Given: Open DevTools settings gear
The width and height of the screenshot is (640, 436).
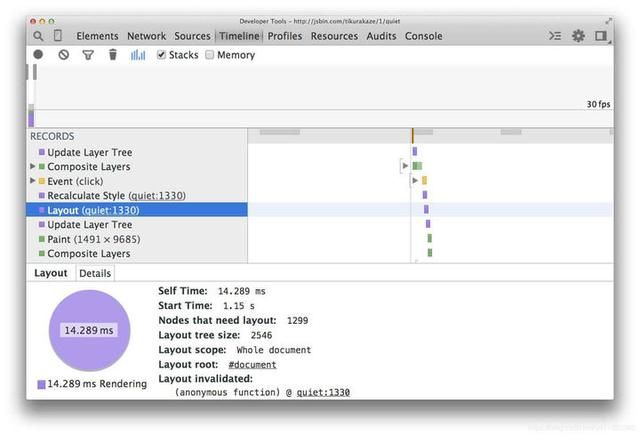Looking at the screenshot, I should (578, 36).
